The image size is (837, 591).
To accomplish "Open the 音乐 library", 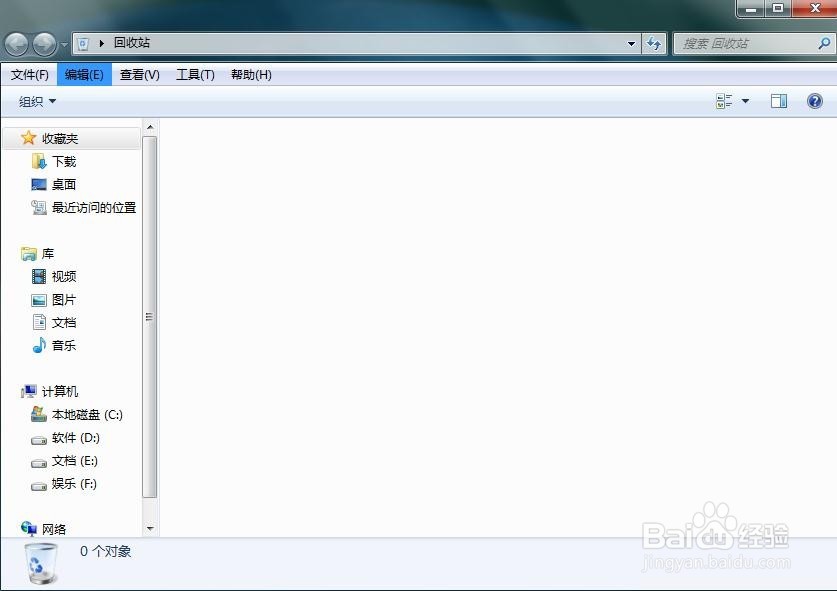I will click(64, 345).
